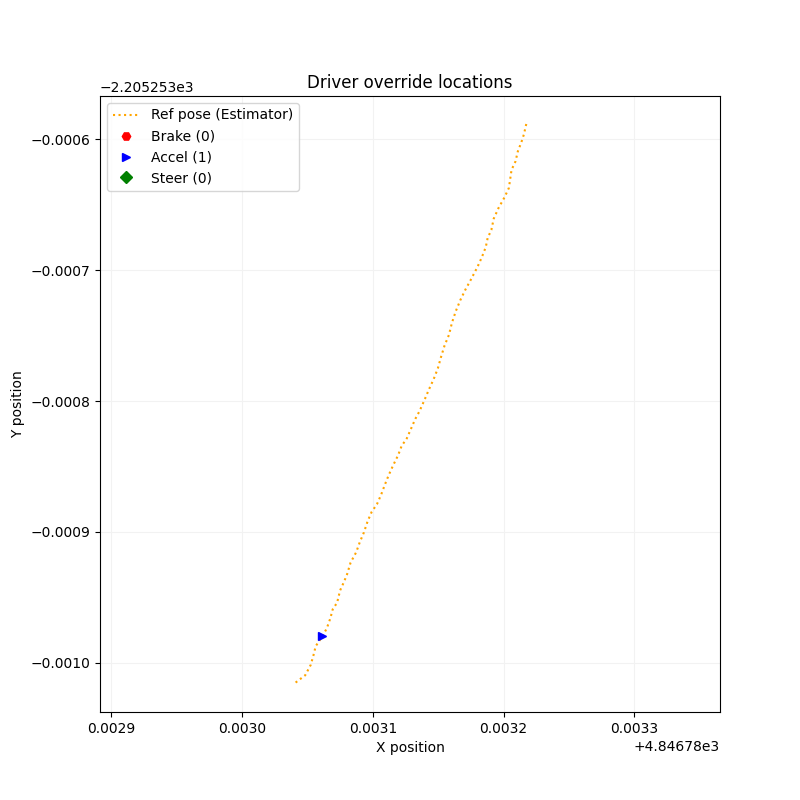Click the green Steer diamond in legend
The height and width of the screenshot is (800, 800).
[127, 178]
